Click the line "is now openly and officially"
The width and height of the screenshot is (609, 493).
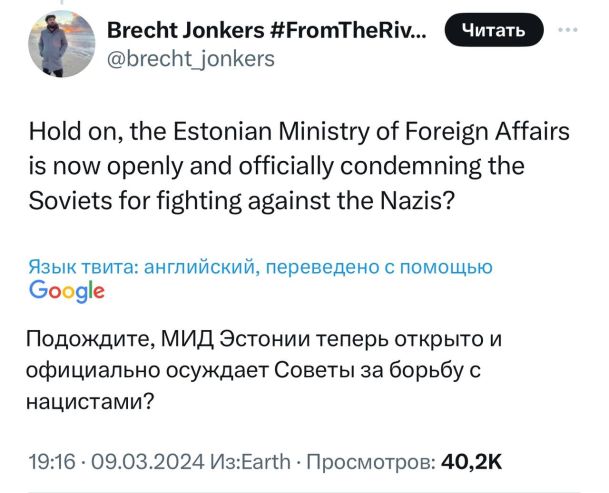[276, 167]
